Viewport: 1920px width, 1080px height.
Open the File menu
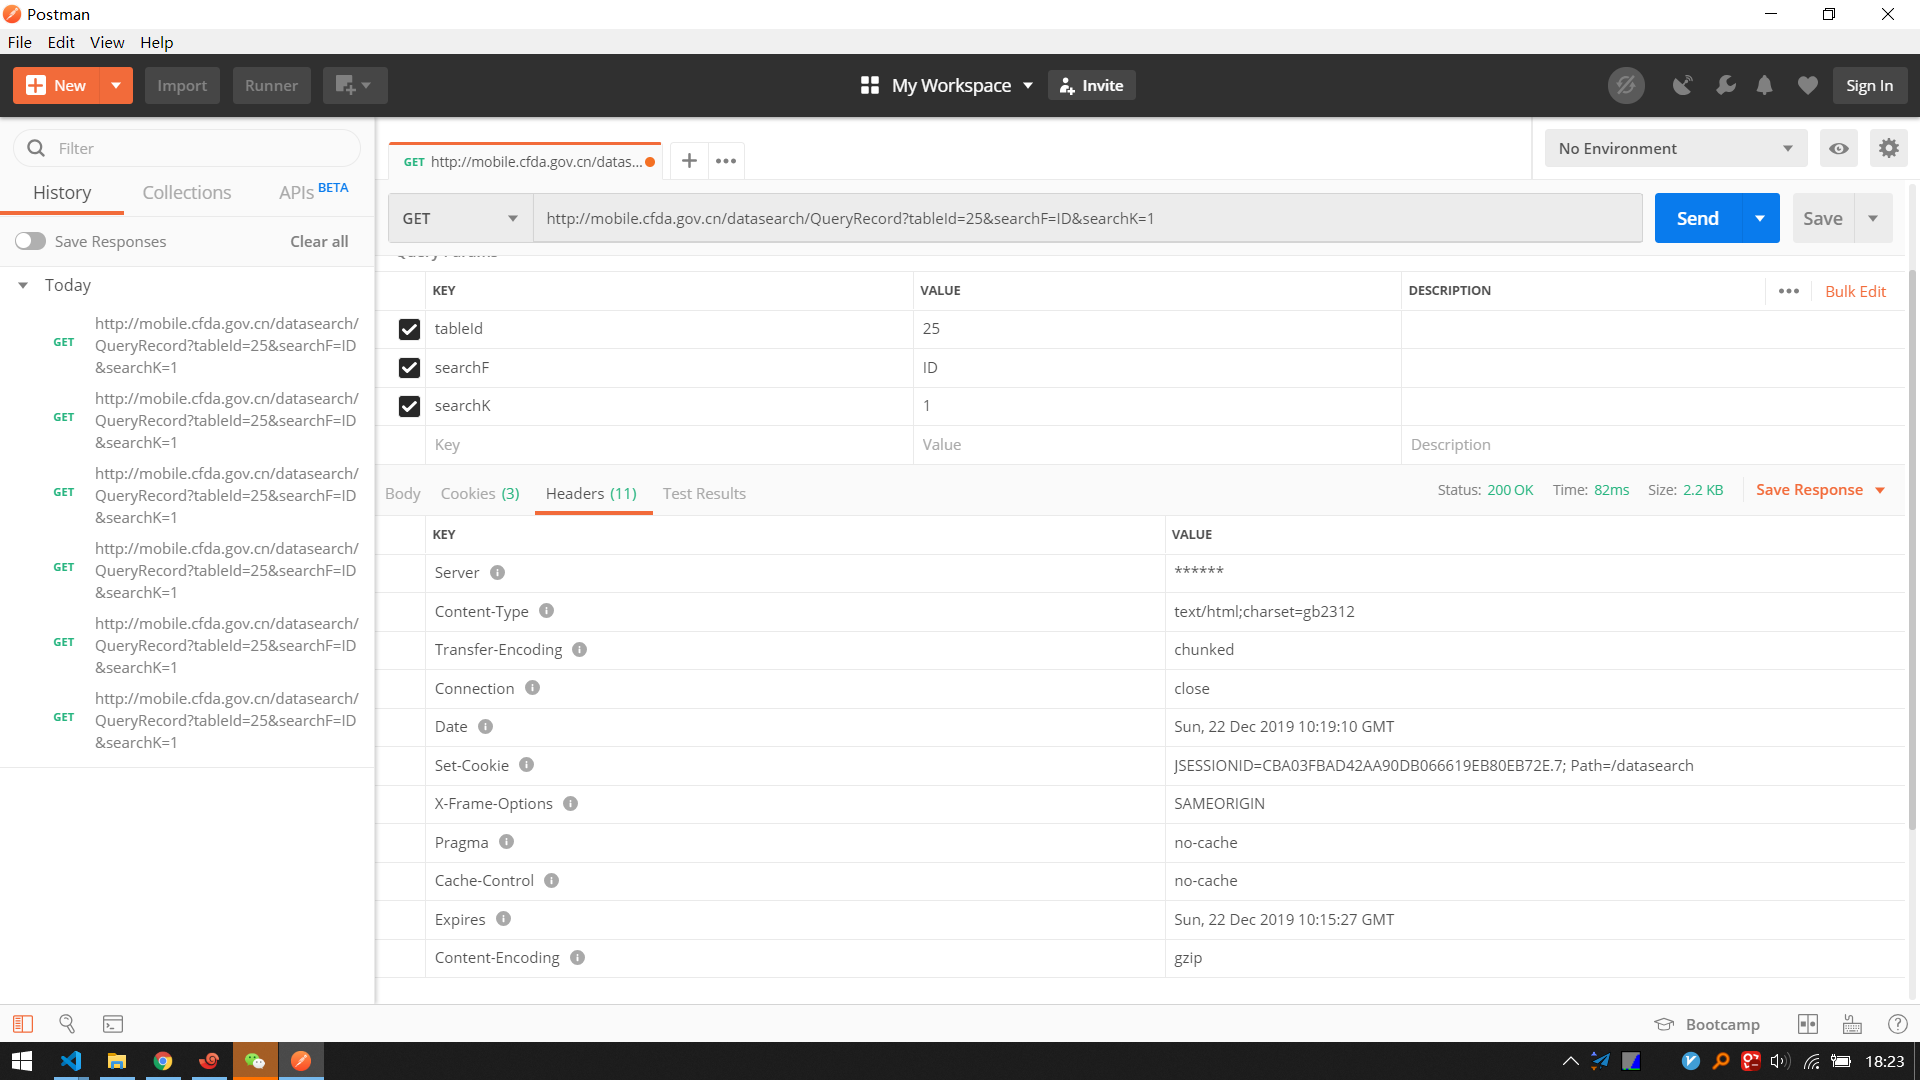click(x=20, y=42)
